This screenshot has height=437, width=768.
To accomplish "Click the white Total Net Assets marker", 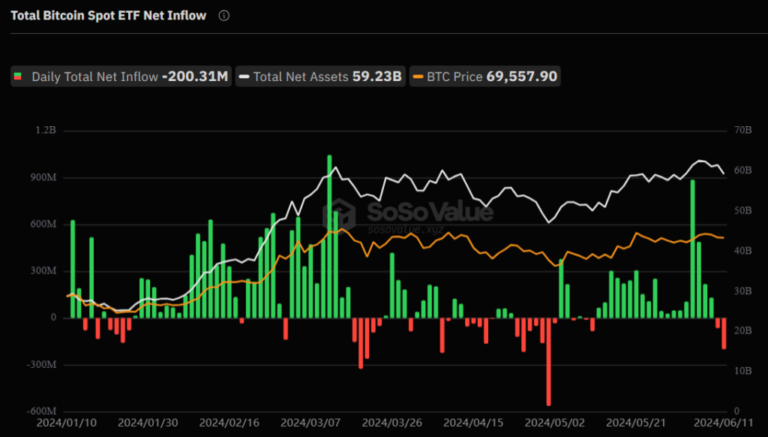I will [244, 77].
